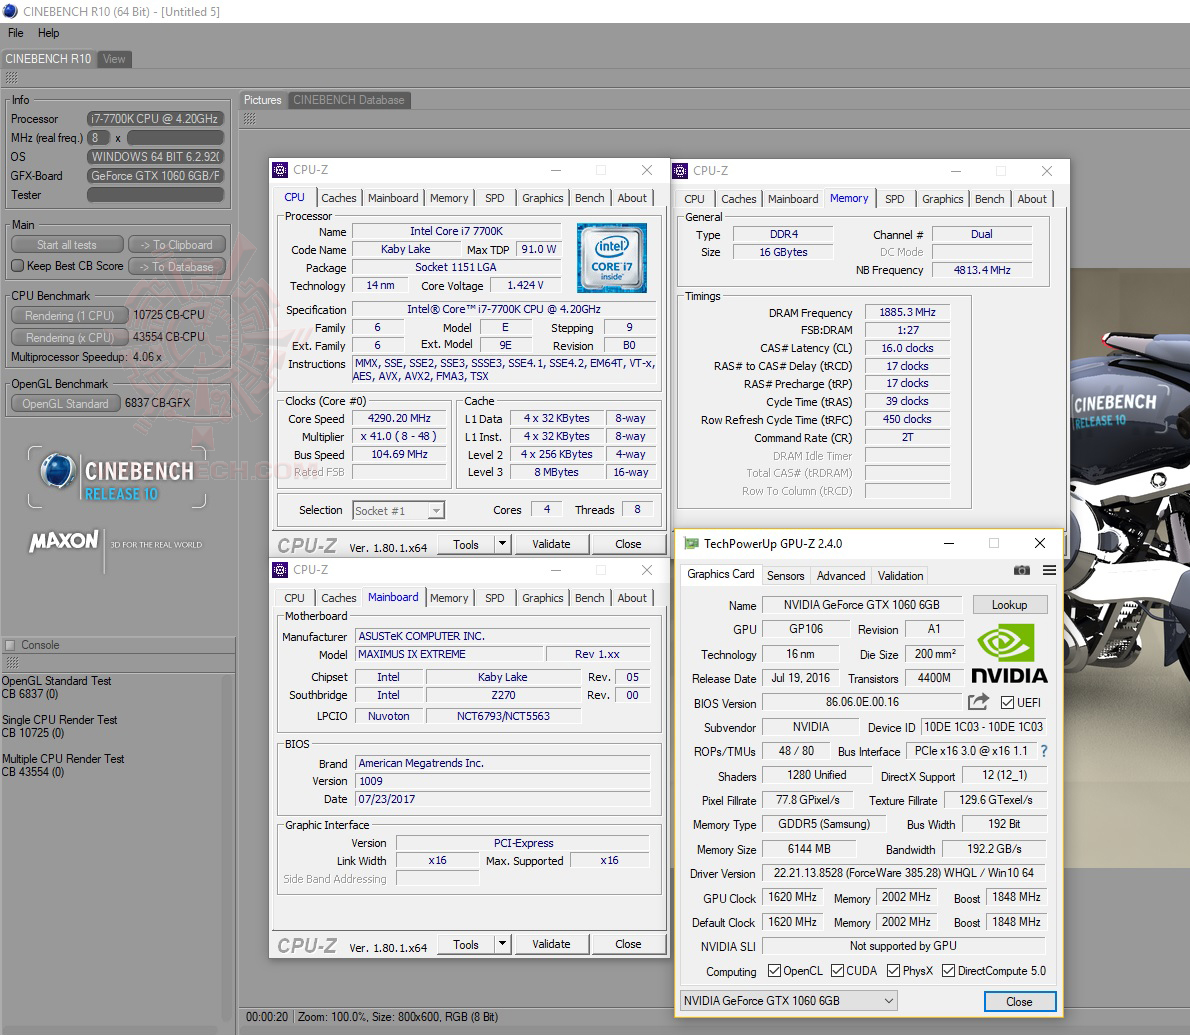
Task: Click the Bus Interface question mark icon
Action: point(1044,750)
